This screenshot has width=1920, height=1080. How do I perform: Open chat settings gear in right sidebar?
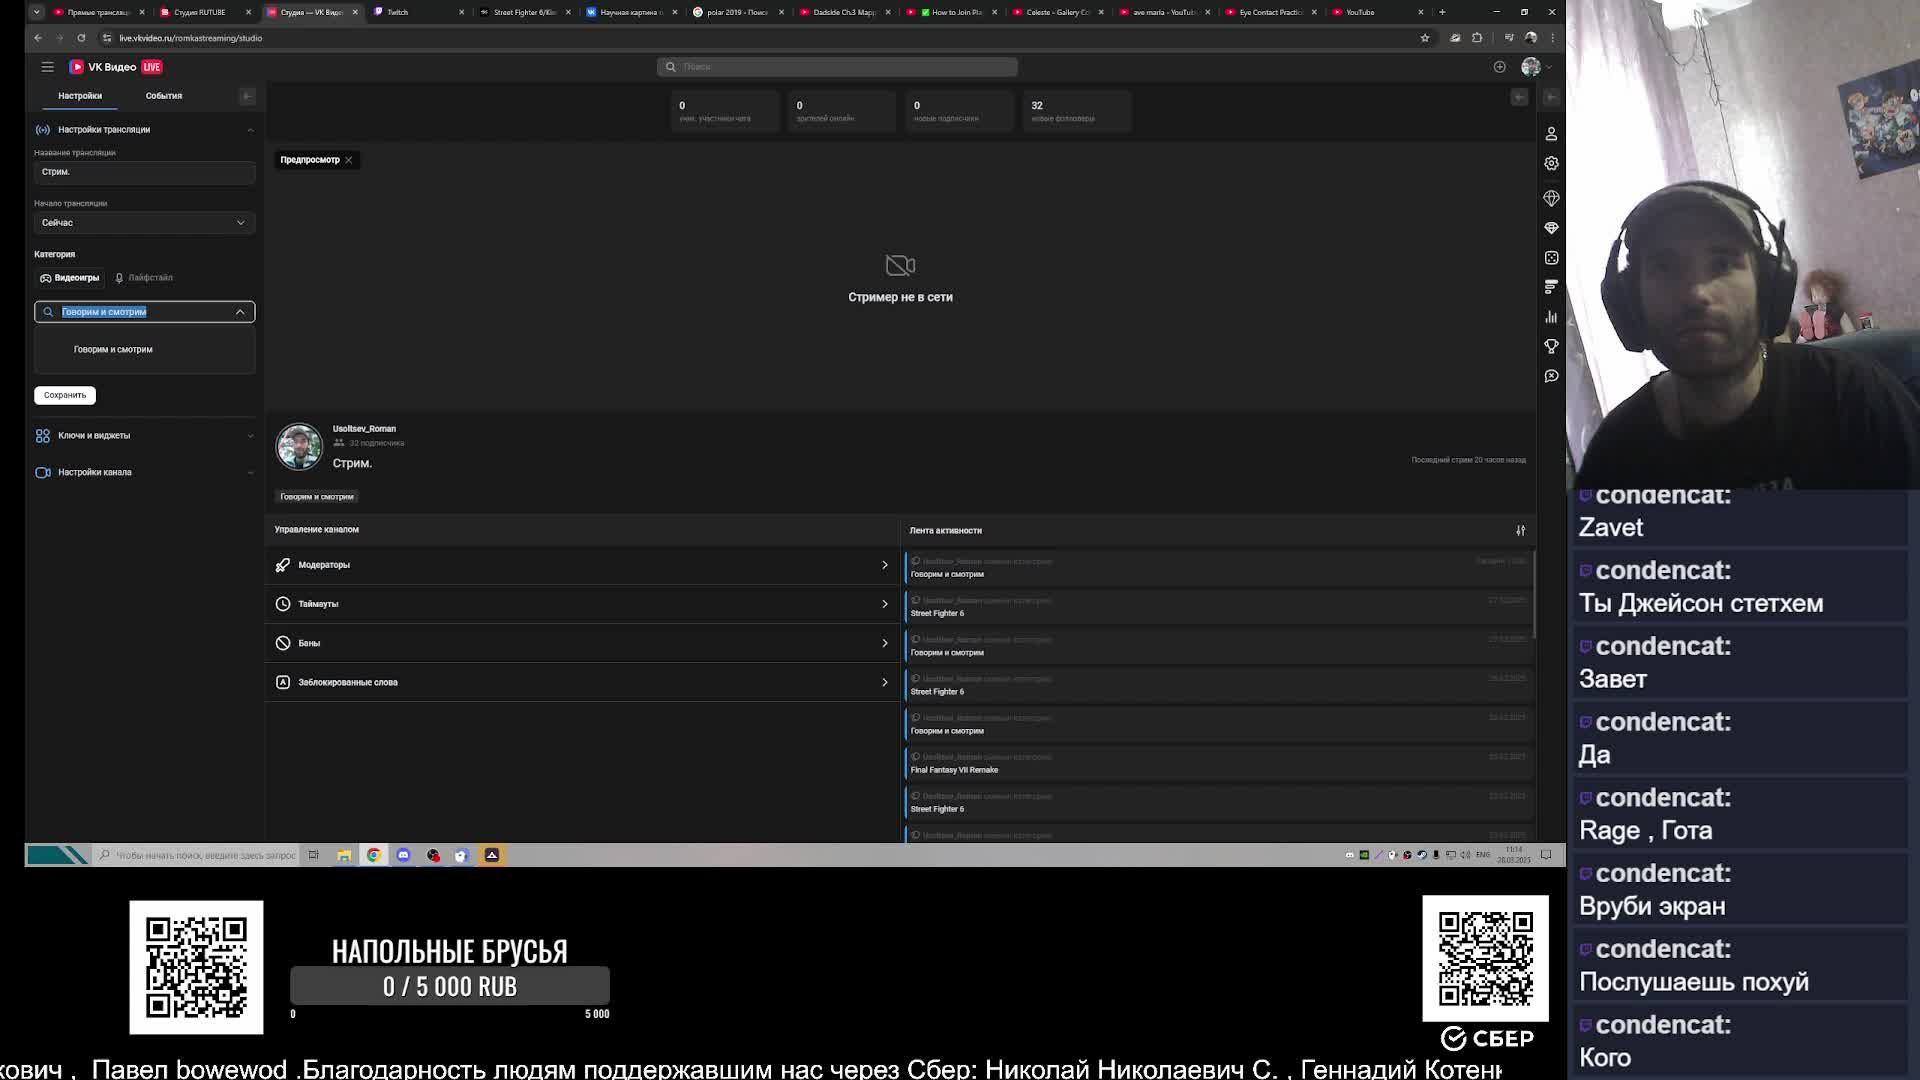click(x=1551, y=163)
